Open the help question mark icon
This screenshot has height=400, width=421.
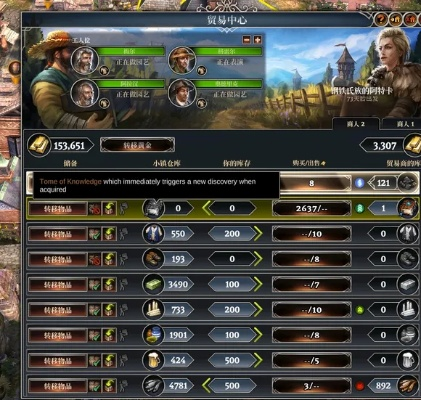(381, 19)
